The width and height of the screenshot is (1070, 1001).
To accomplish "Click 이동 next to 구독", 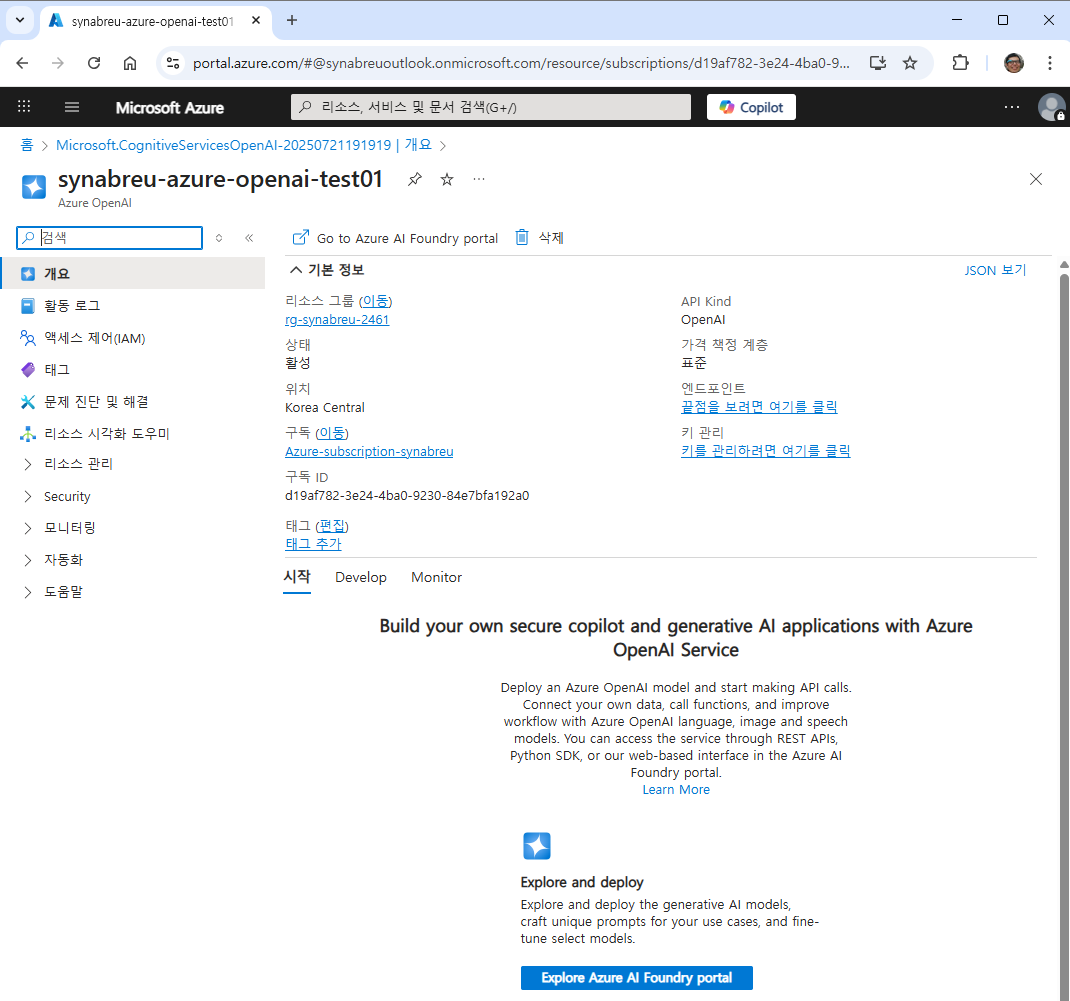I will [x=332, y=433].
